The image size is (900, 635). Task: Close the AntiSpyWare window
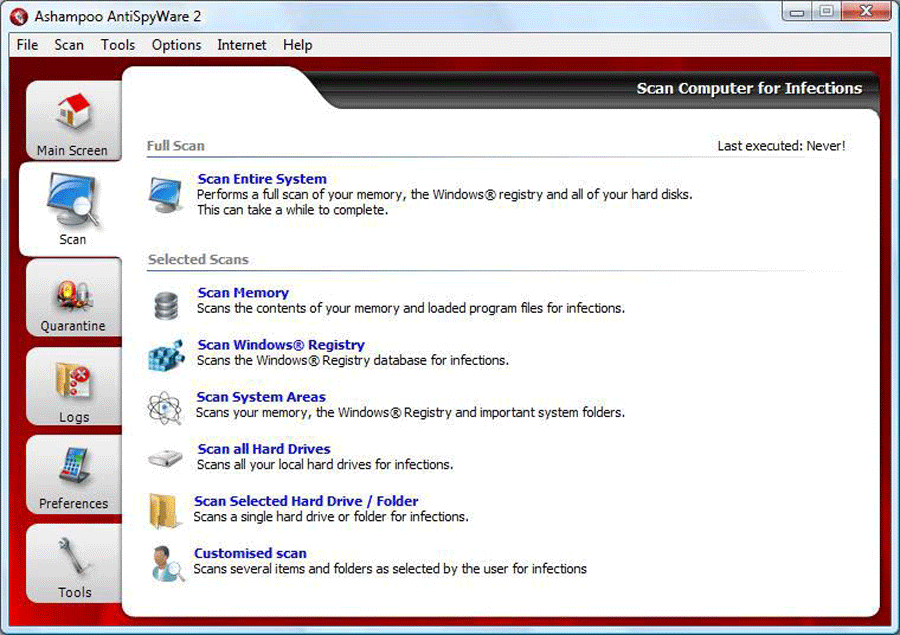tap(866, 12)
